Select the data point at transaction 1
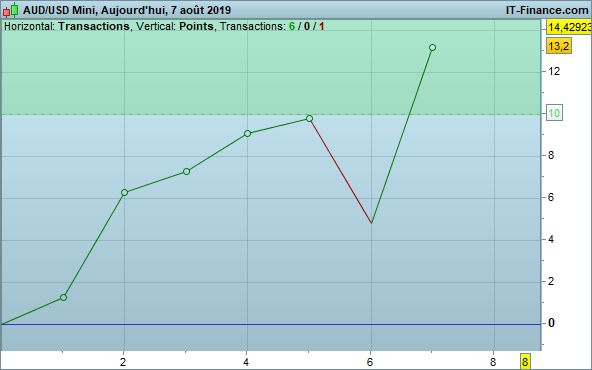Viewport: 592px width, 370px height. (x=63, y=298)
